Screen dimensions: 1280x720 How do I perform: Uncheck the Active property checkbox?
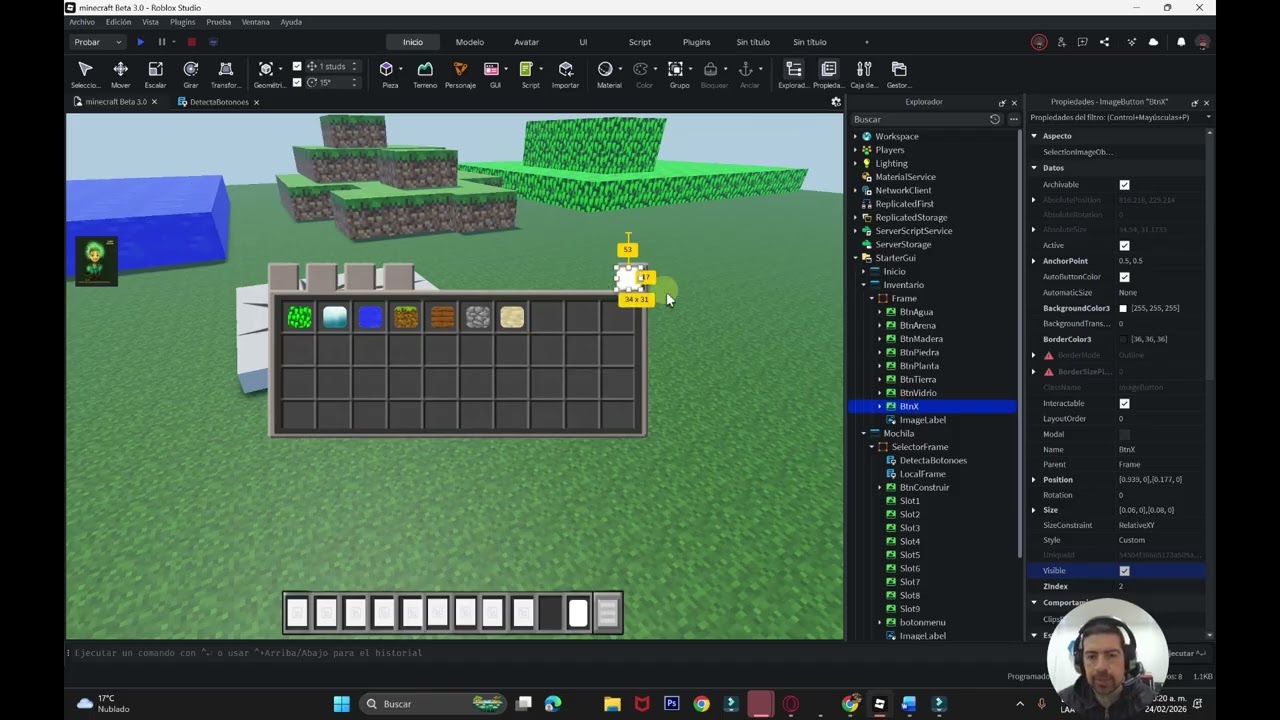(1124, 246)
